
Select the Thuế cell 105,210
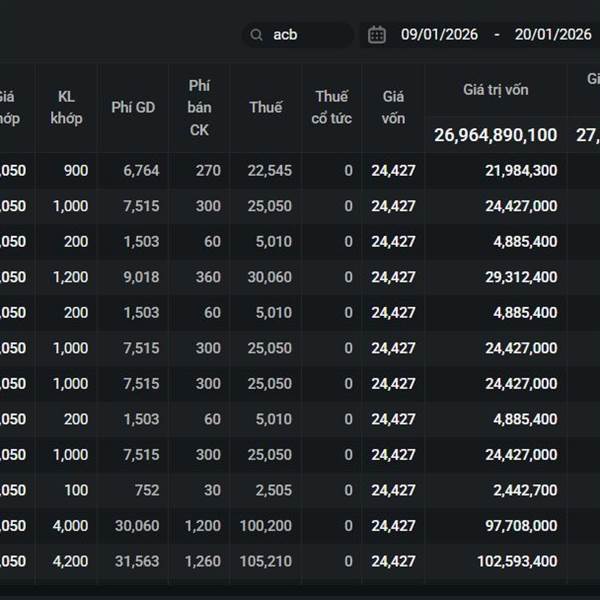click(266, 561)
